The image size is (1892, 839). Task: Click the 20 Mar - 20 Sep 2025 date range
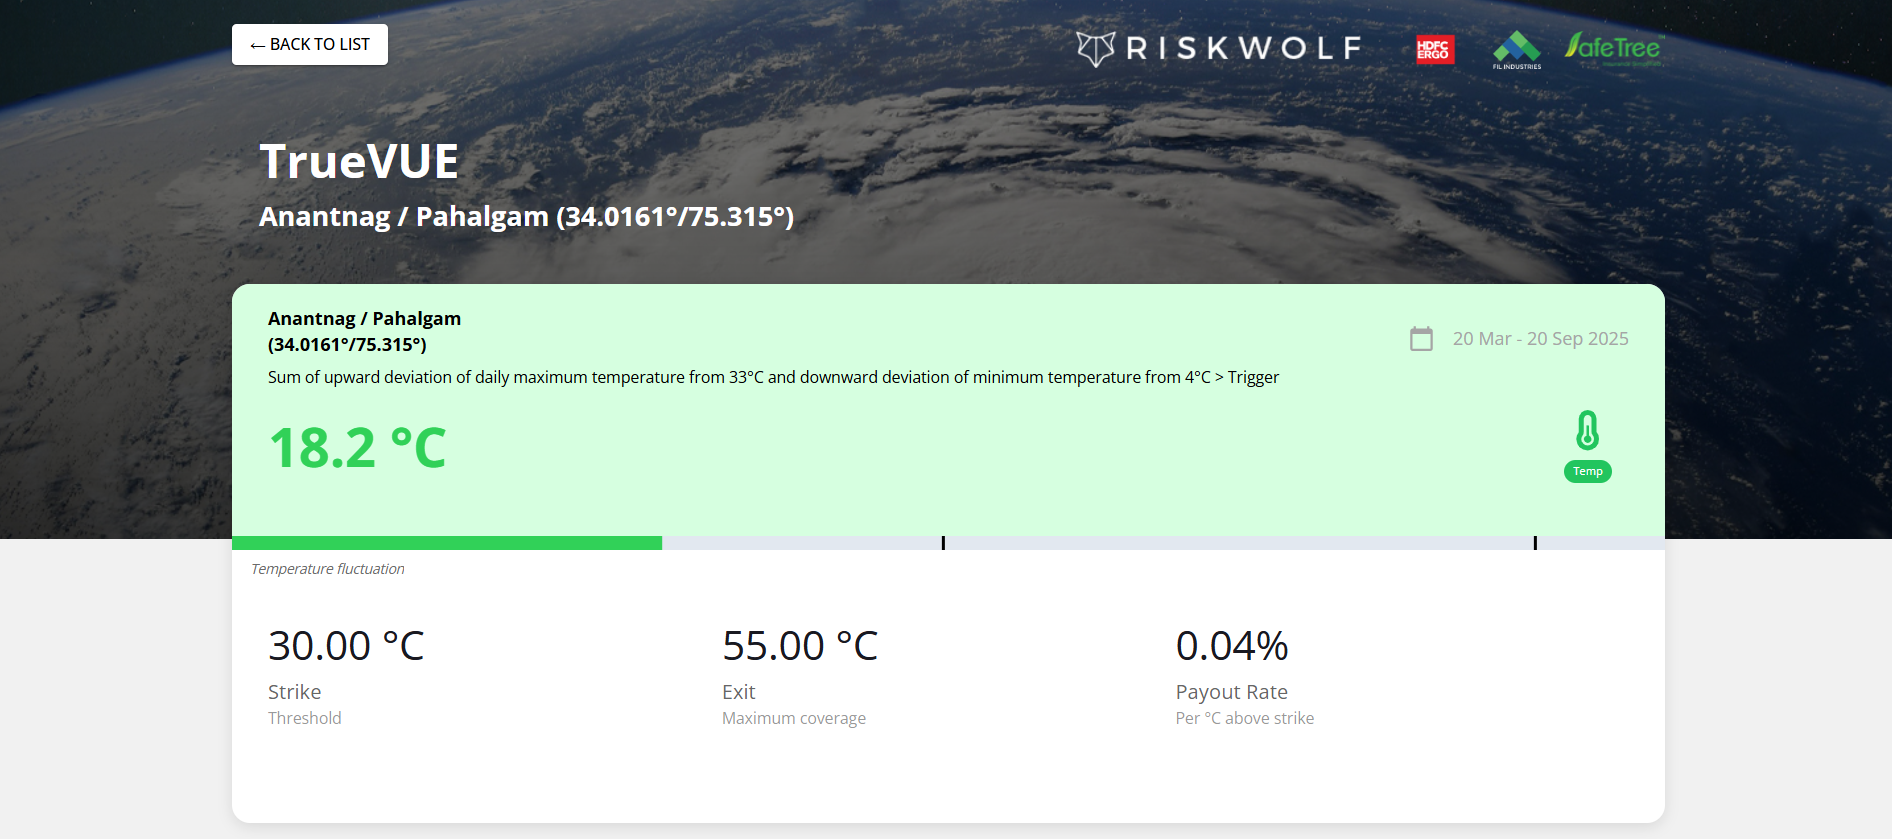coord(1540,339)
